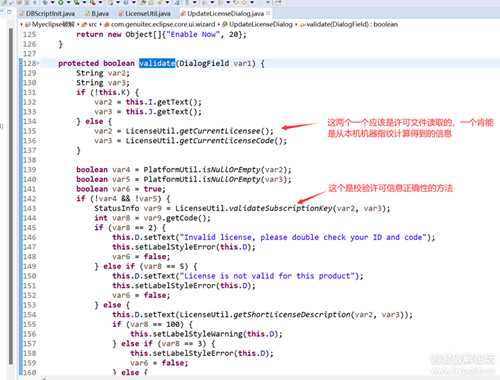Click getShortLicenseDescription on line 154

(292, 315)
